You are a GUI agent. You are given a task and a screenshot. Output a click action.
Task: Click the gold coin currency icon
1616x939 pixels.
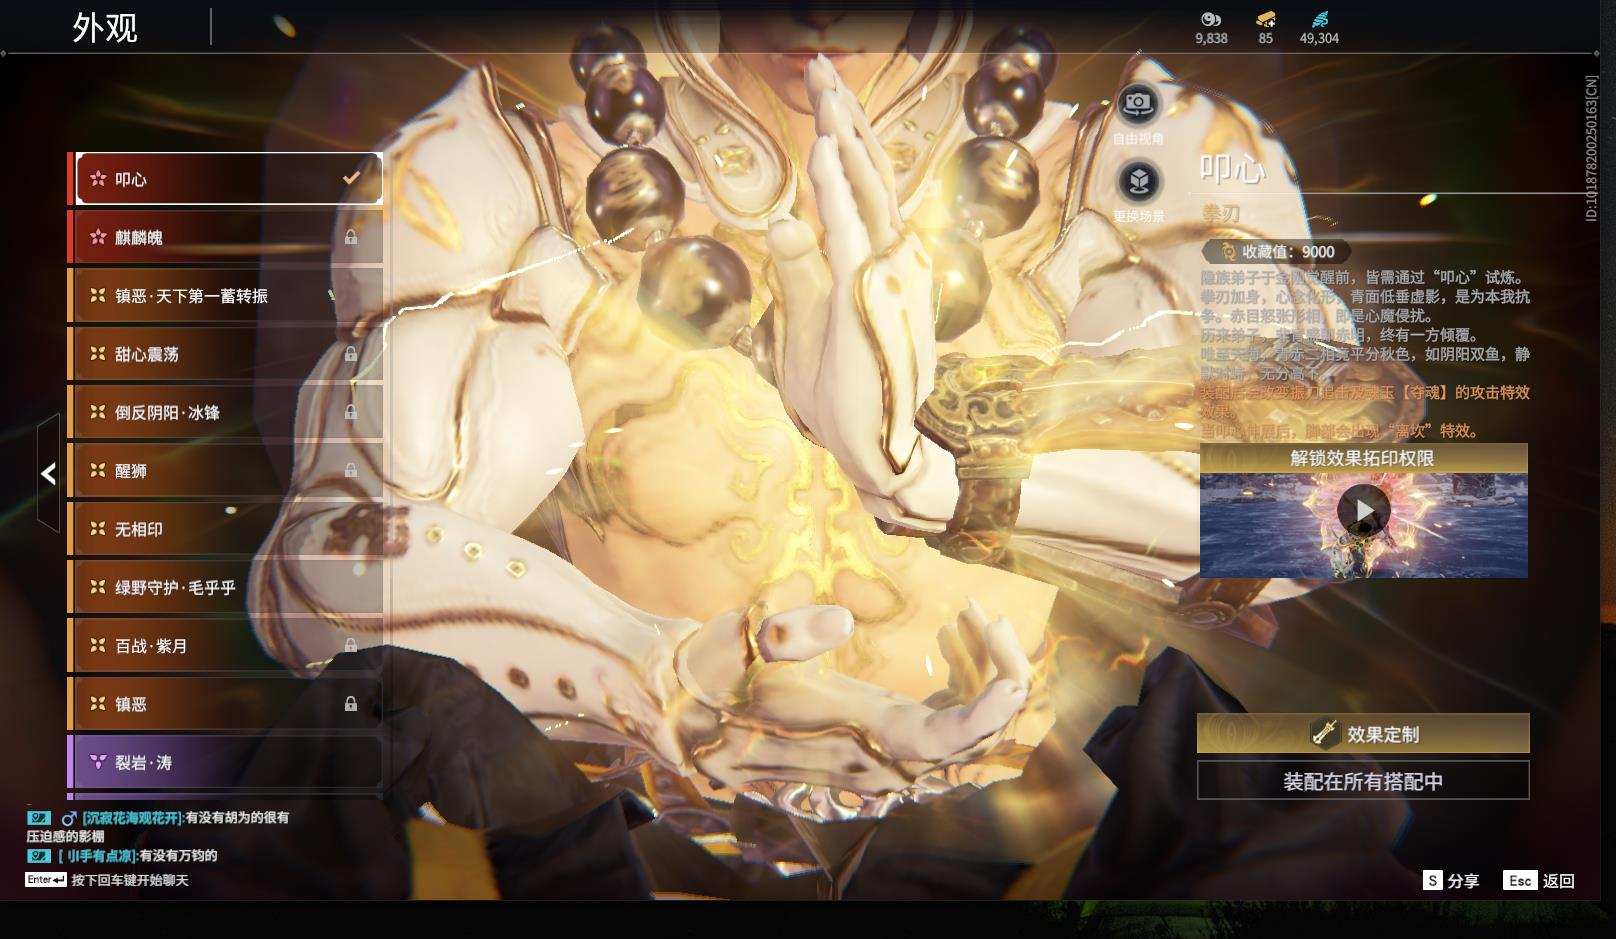pyautogui.click(x=1211, y=19)
